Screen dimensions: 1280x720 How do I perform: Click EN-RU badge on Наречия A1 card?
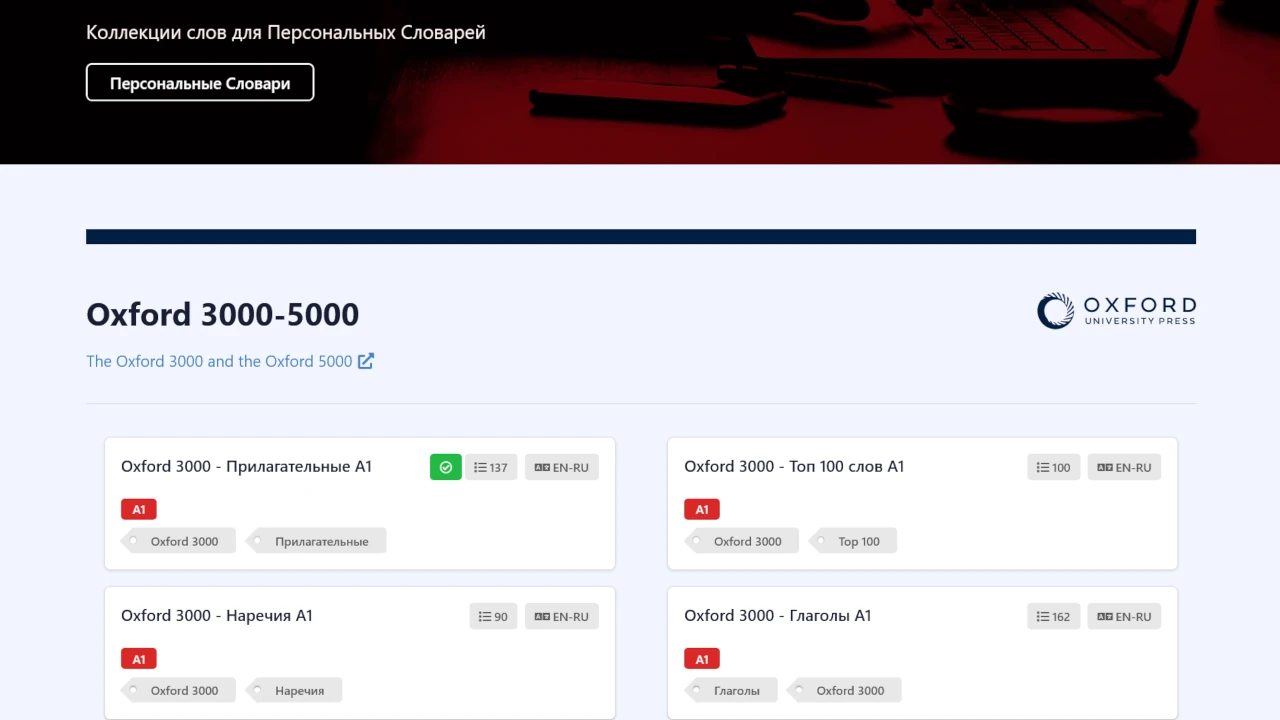pos(562,616)
